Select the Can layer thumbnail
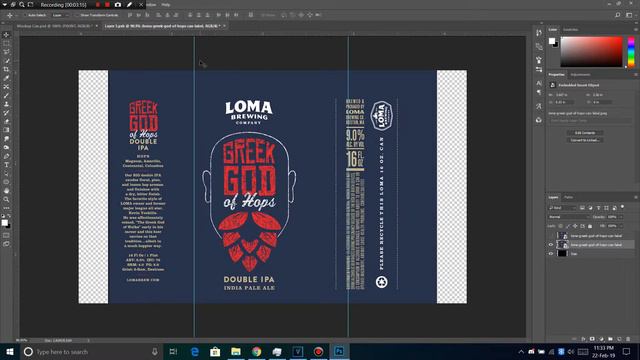This screenshot has height=360, width=640. [x=562, y=253]
